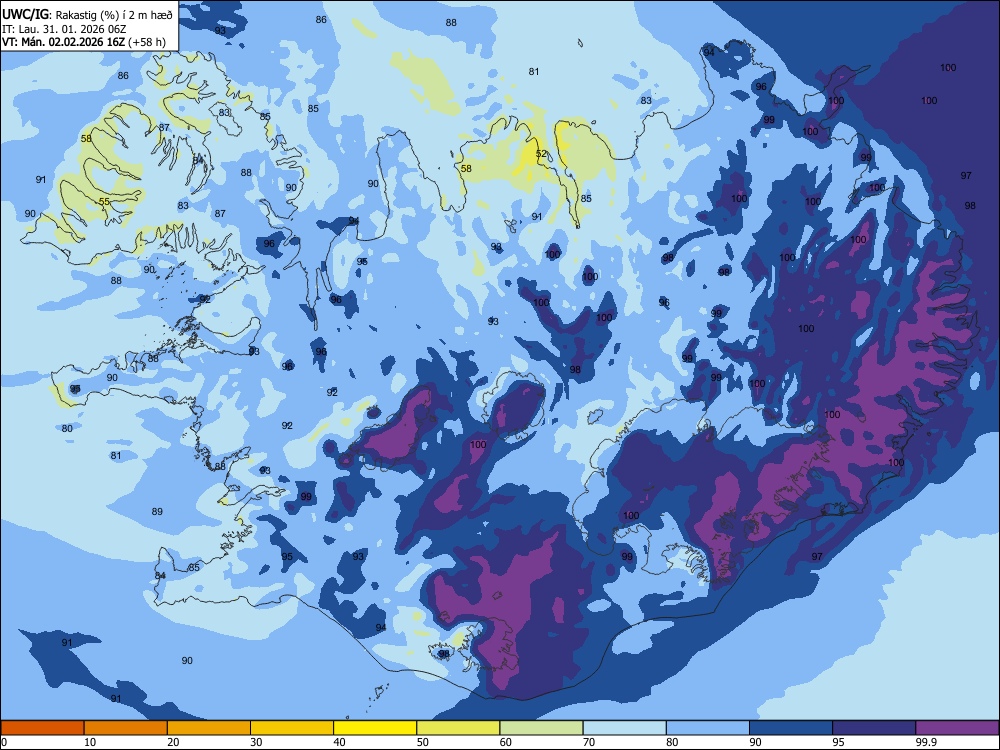This screenshot has width=1000, height=750.
Task: Click the humidity value 55 on the map
Action: click(104, 202)
